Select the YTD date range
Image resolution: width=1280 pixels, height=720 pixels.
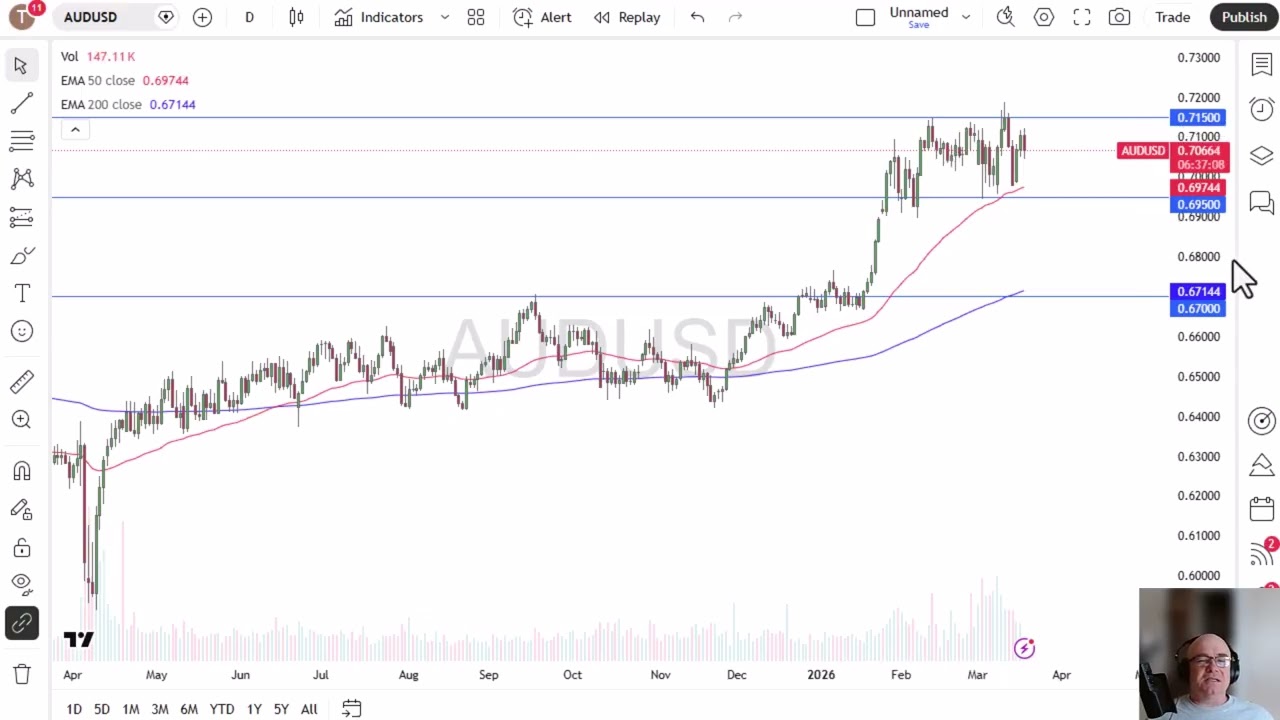click(222, 709)
